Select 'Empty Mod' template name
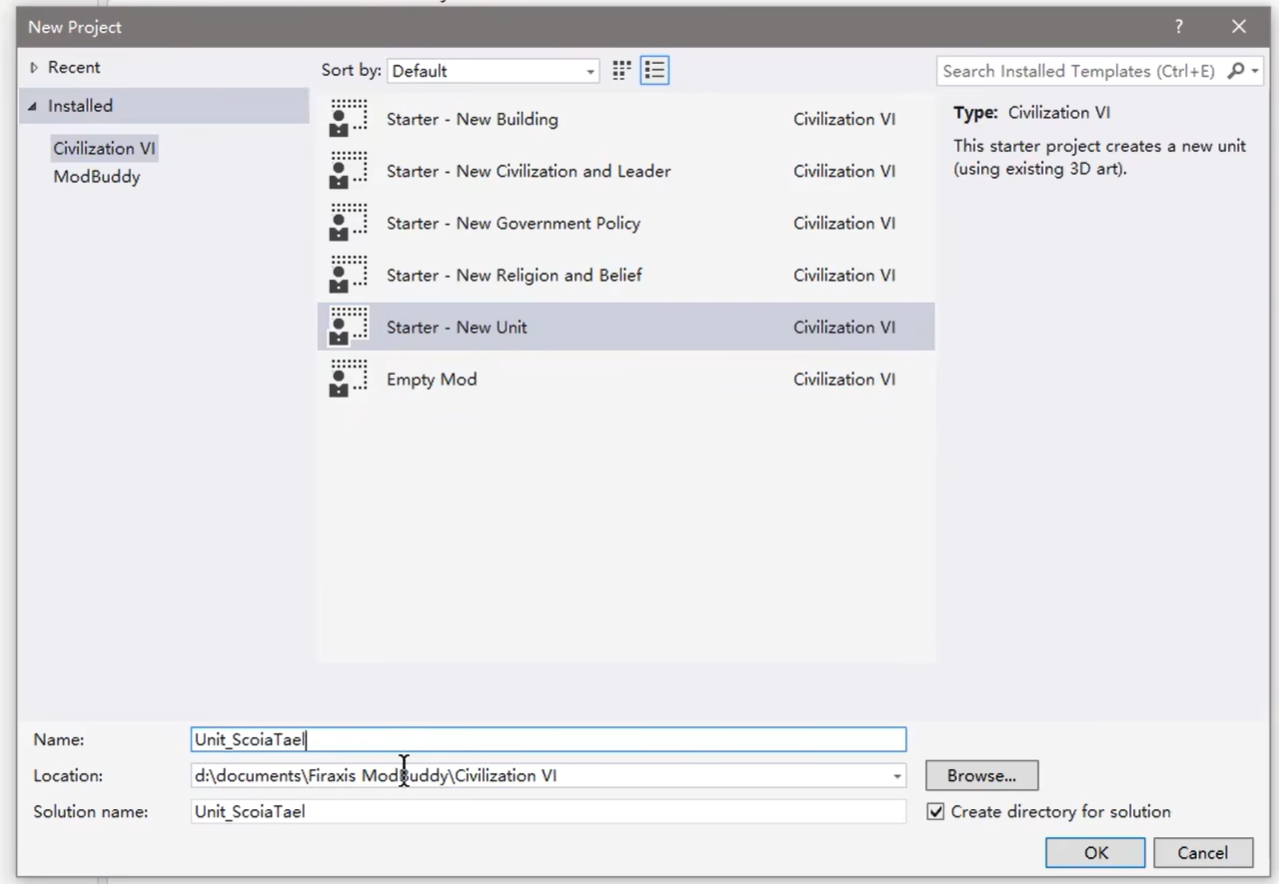1279x884 pixels. point(431,379)
